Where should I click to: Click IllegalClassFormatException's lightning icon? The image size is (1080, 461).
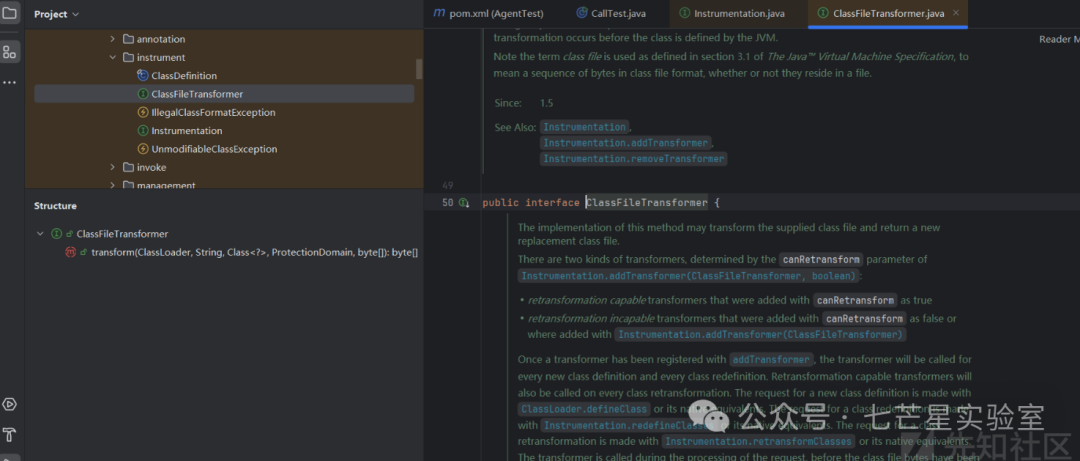click(x=143, y=112)
